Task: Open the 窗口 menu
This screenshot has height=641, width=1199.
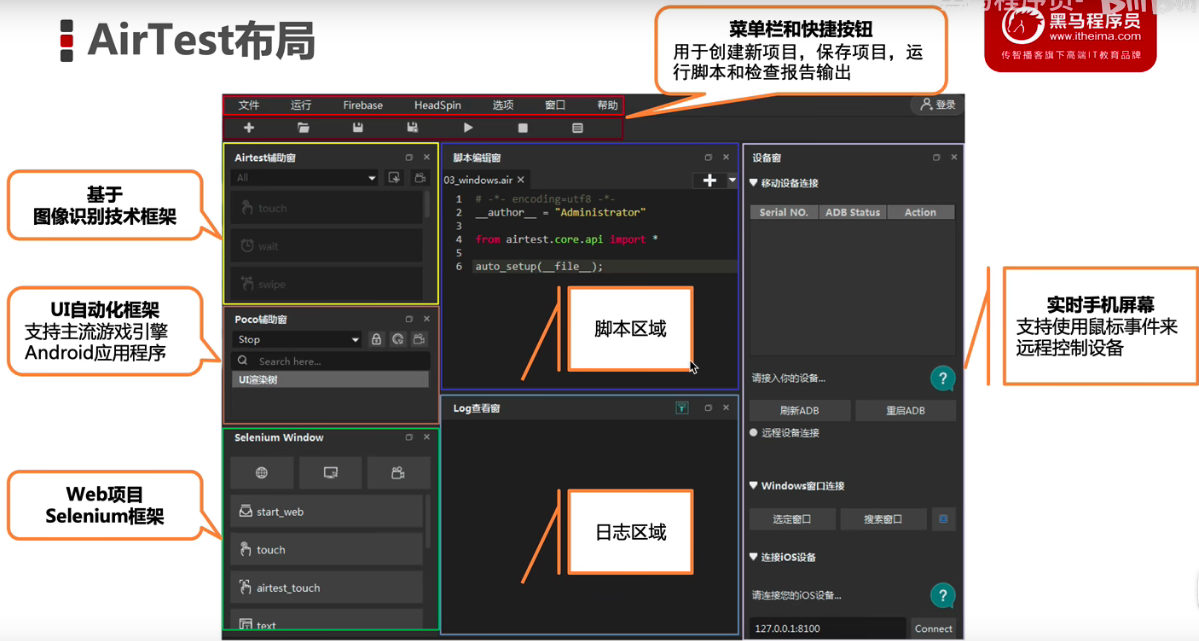Action: pyautogui.click(x=555, y=105)
